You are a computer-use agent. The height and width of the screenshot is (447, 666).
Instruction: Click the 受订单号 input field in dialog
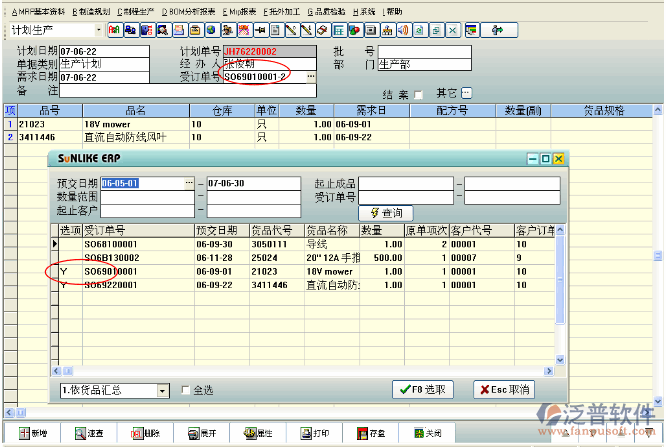point(405,197)
